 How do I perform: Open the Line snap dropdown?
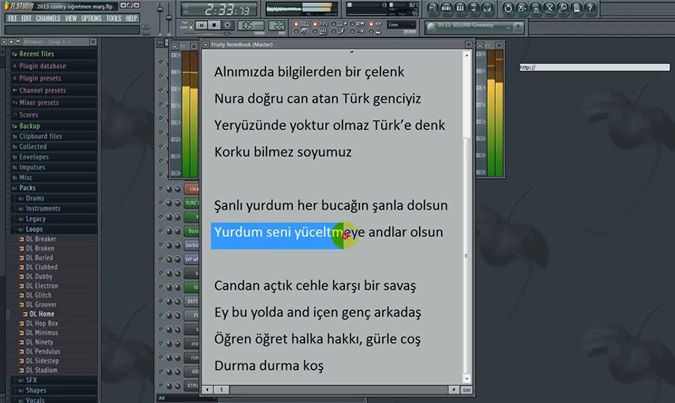[x=401, y=25]
